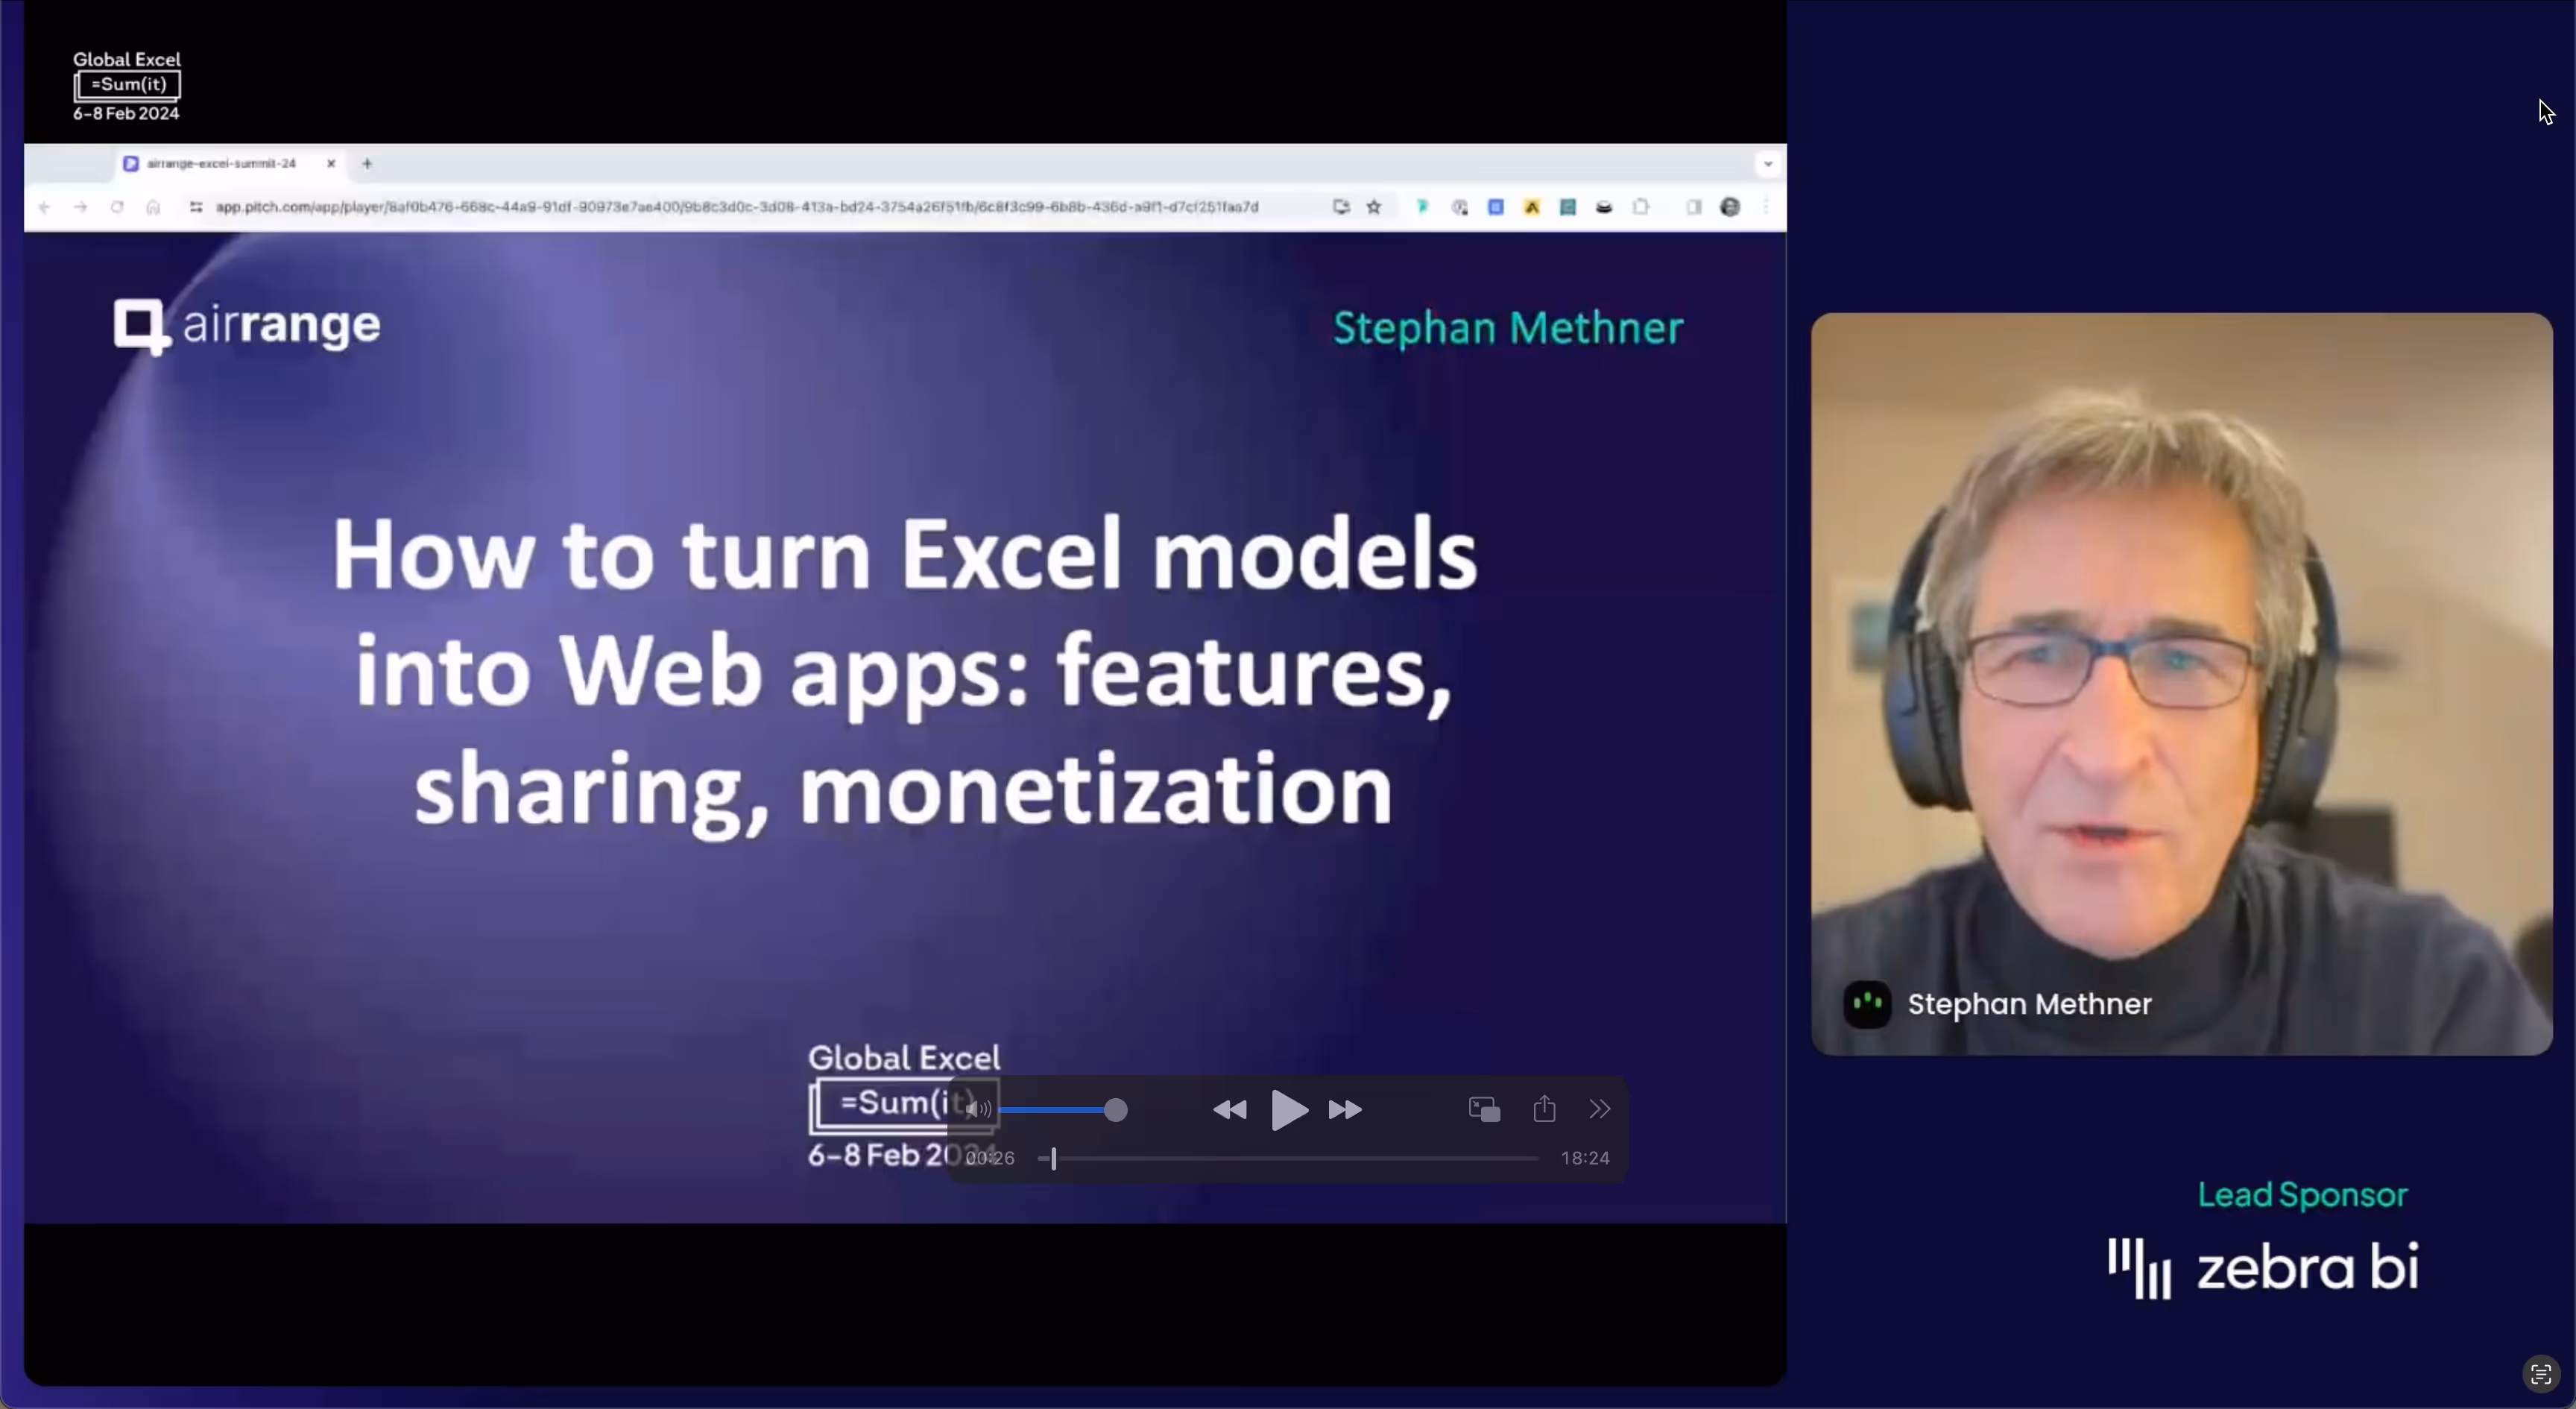Bookmark page with star icon
Viewport: 2576px width, 1409px height.
(1374, 207)
